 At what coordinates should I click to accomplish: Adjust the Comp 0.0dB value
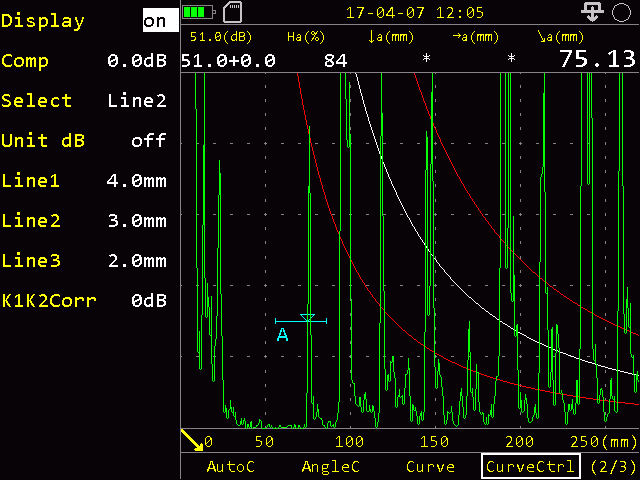click(x=137, y=61)
